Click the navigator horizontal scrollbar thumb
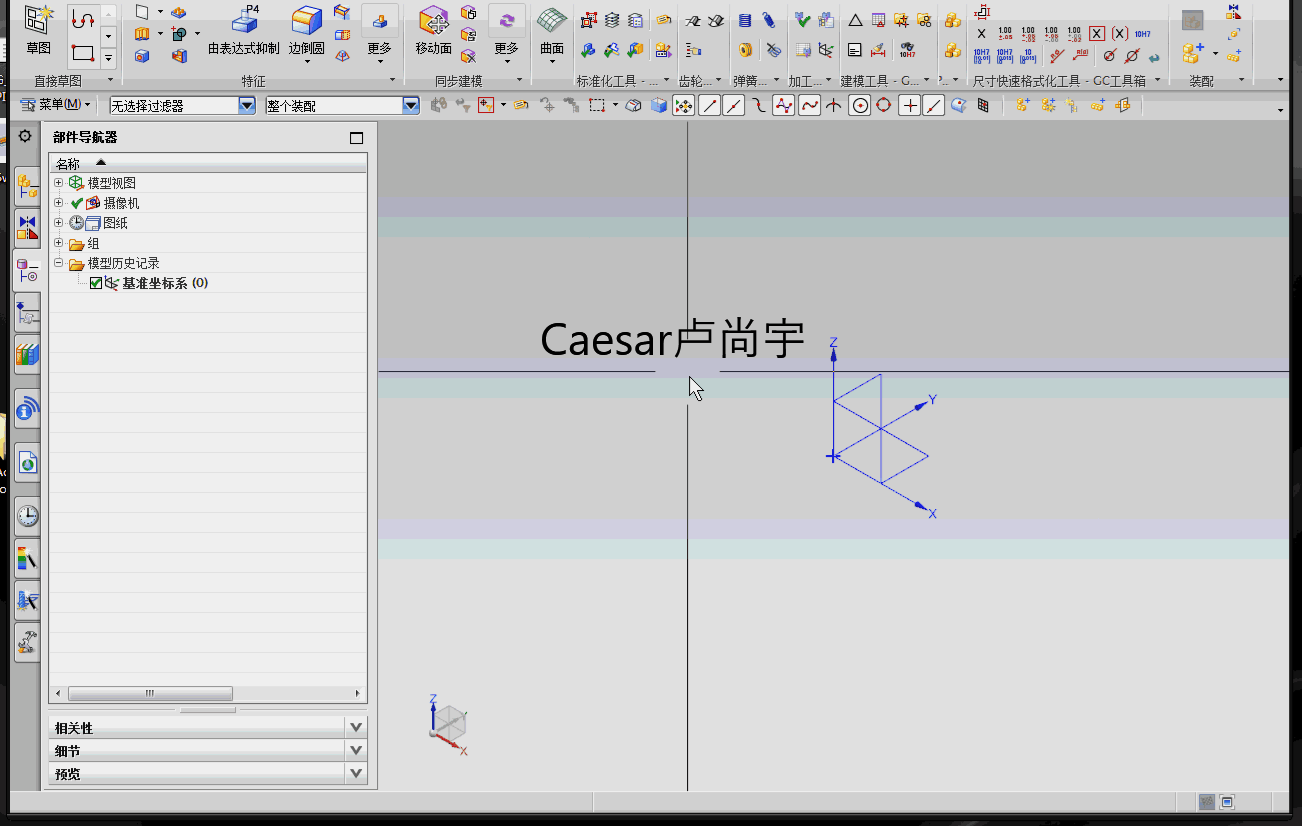Screen dimensions: 1302x826 click(150, 693)
